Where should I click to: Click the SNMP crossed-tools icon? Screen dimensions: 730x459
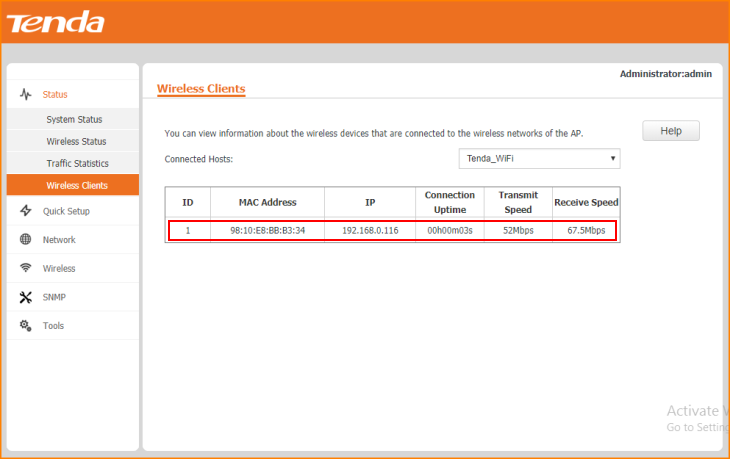pos(26,297)
